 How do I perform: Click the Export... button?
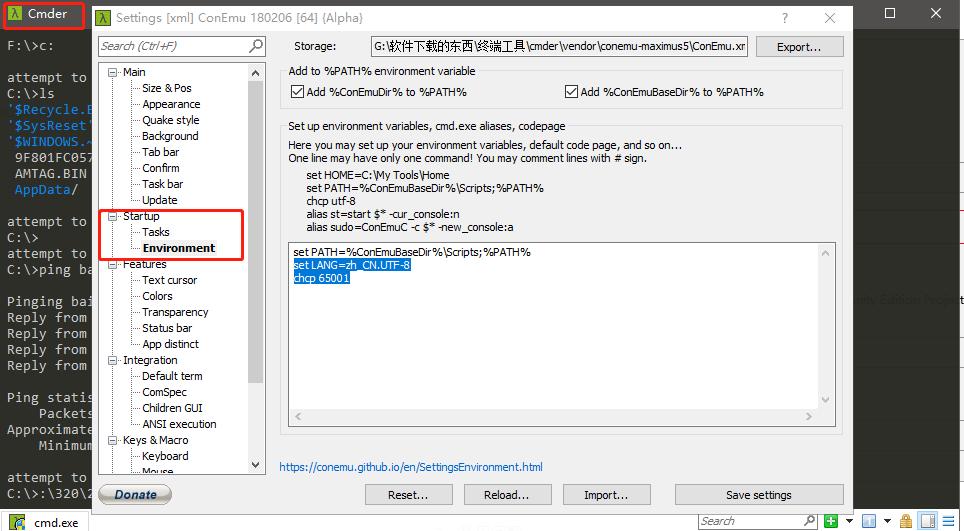coord(799,47)
